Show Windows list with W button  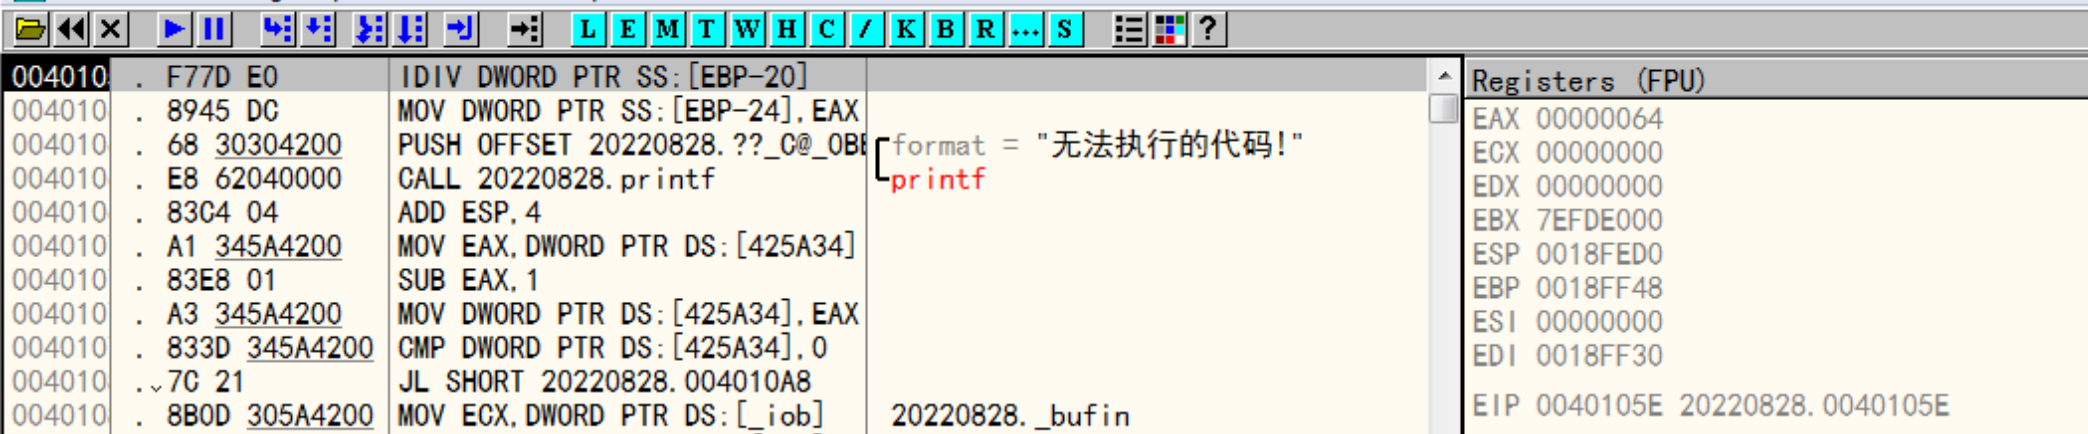[747, 29]
